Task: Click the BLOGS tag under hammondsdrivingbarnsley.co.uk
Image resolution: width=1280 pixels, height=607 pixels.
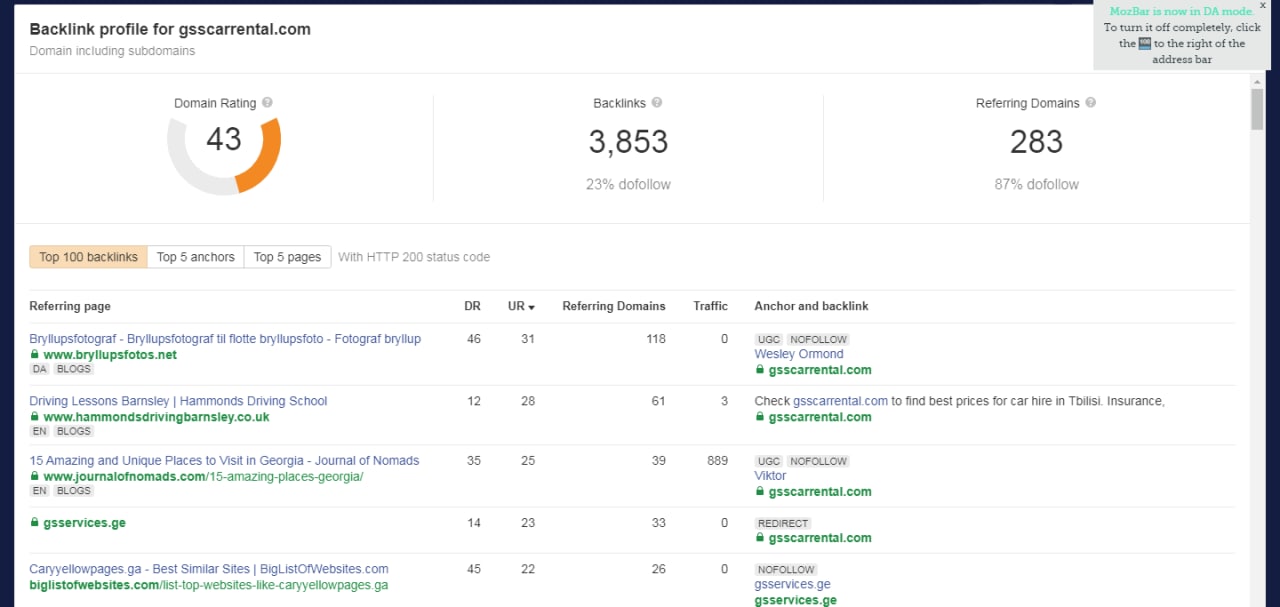Action: [x=74, y=431]
